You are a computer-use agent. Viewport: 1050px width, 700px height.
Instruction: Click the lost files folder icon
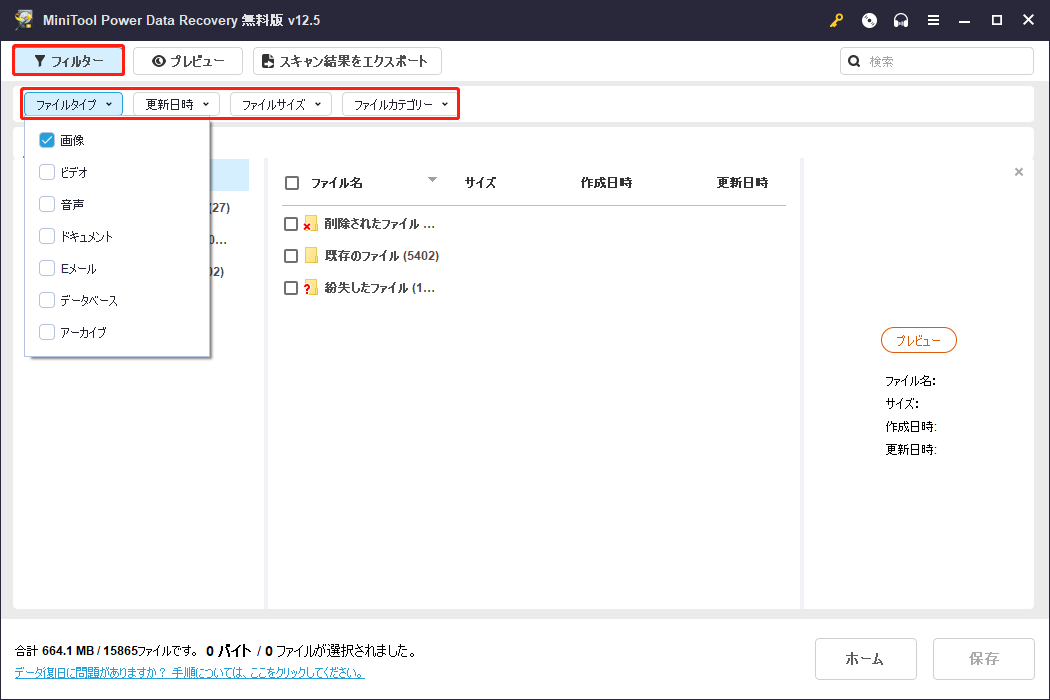[310, 287]
